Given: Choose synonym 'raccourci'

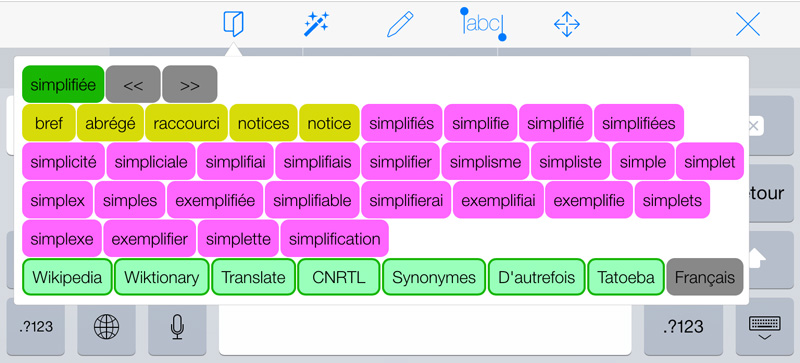Looking at the screenshot, I should 186,123.
